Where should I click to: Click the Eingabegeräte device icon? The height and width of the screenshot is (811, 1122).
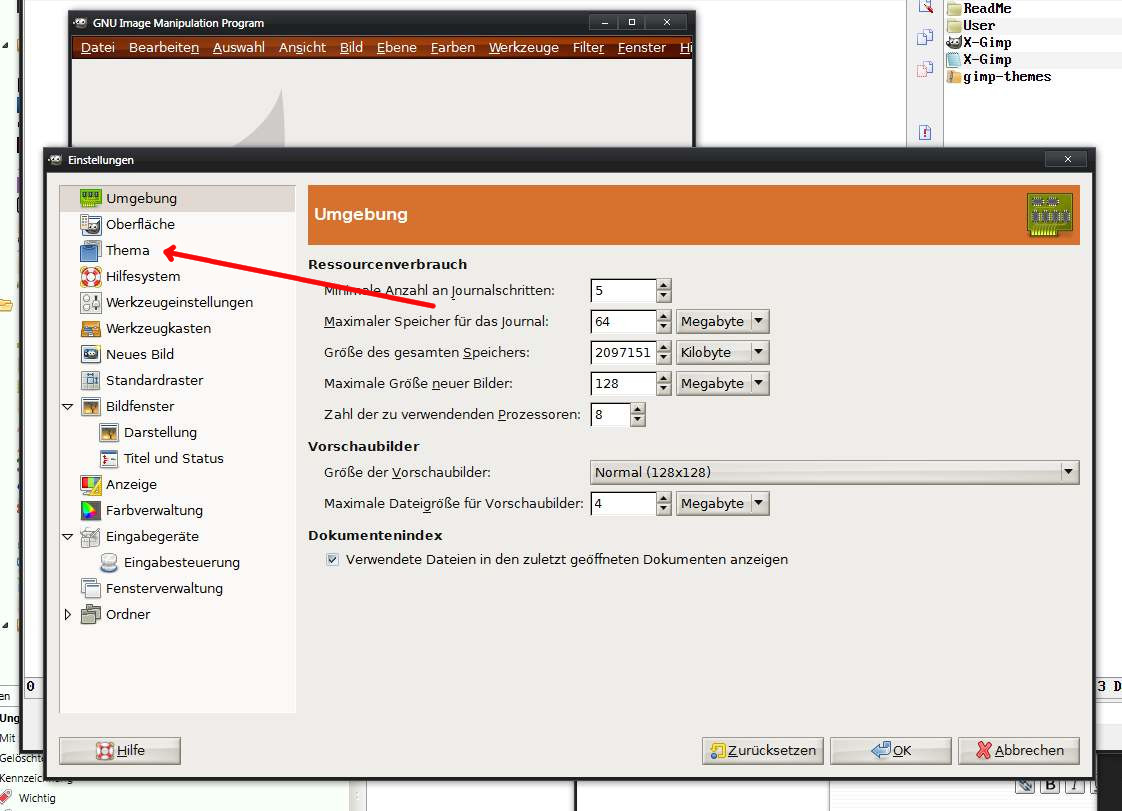pyautogui.click(x=91, y=537)
